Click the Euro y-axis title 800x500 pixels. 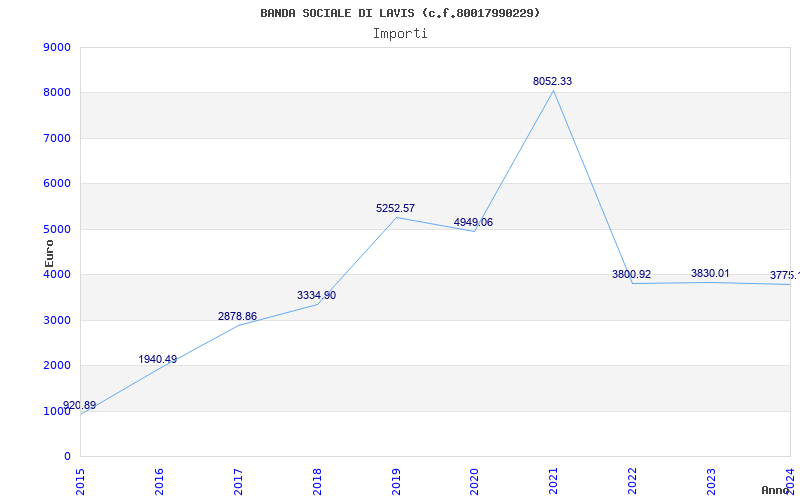(49, 253)
